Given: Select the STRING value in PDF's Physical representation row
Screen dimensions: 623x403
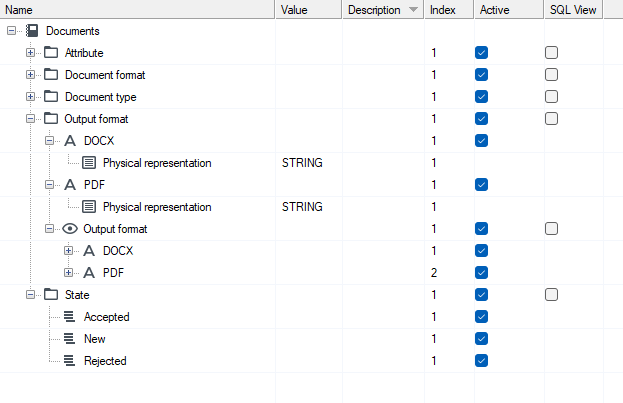Looking at the screenshot, I should point(302,207).
